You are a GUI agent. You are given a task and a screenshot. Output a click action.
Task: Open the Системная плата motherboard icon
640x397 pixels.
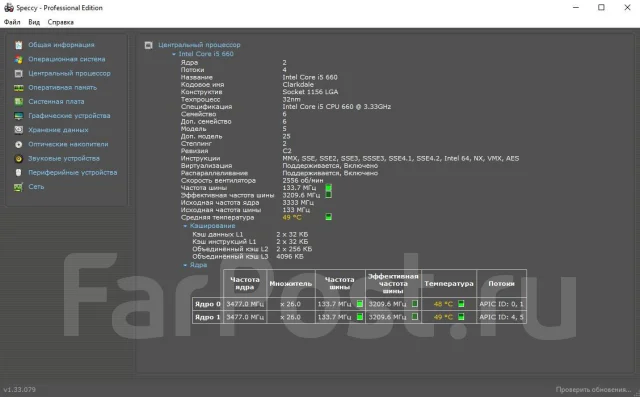[x=18, y=102]
